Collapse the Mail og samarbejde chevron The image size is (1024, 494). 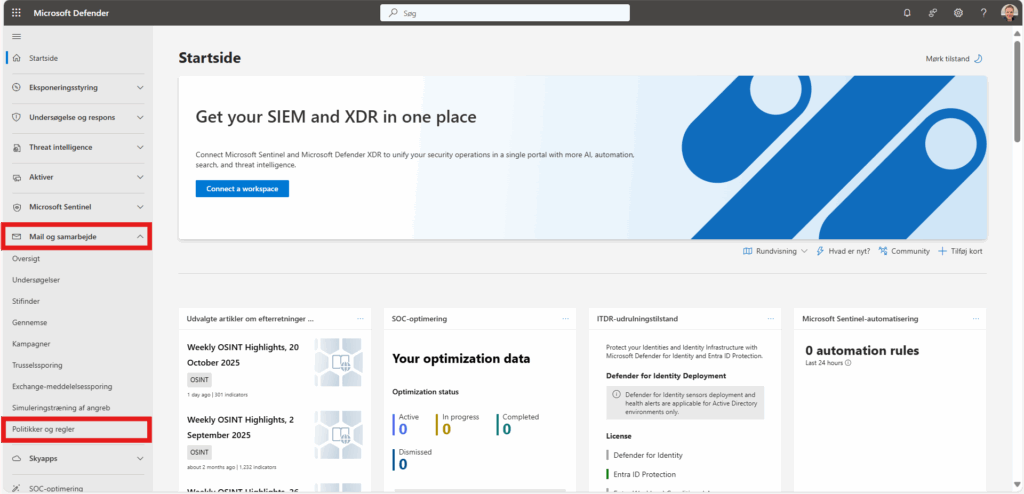[141, 237]
